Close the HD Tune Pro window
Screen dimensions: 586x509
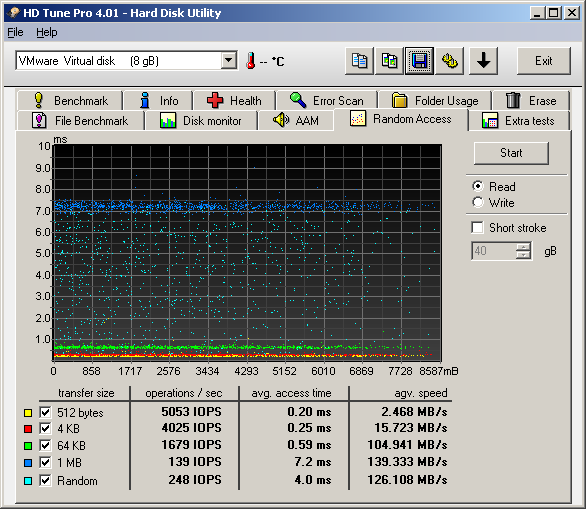pyautogui.click(x=572, y=13)
